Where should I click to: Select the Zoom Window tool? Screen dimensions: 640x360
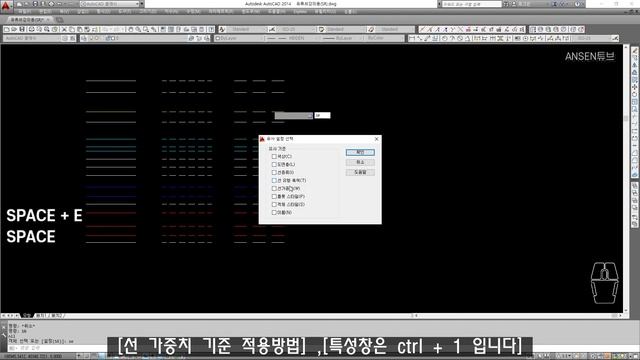(146, 29)
